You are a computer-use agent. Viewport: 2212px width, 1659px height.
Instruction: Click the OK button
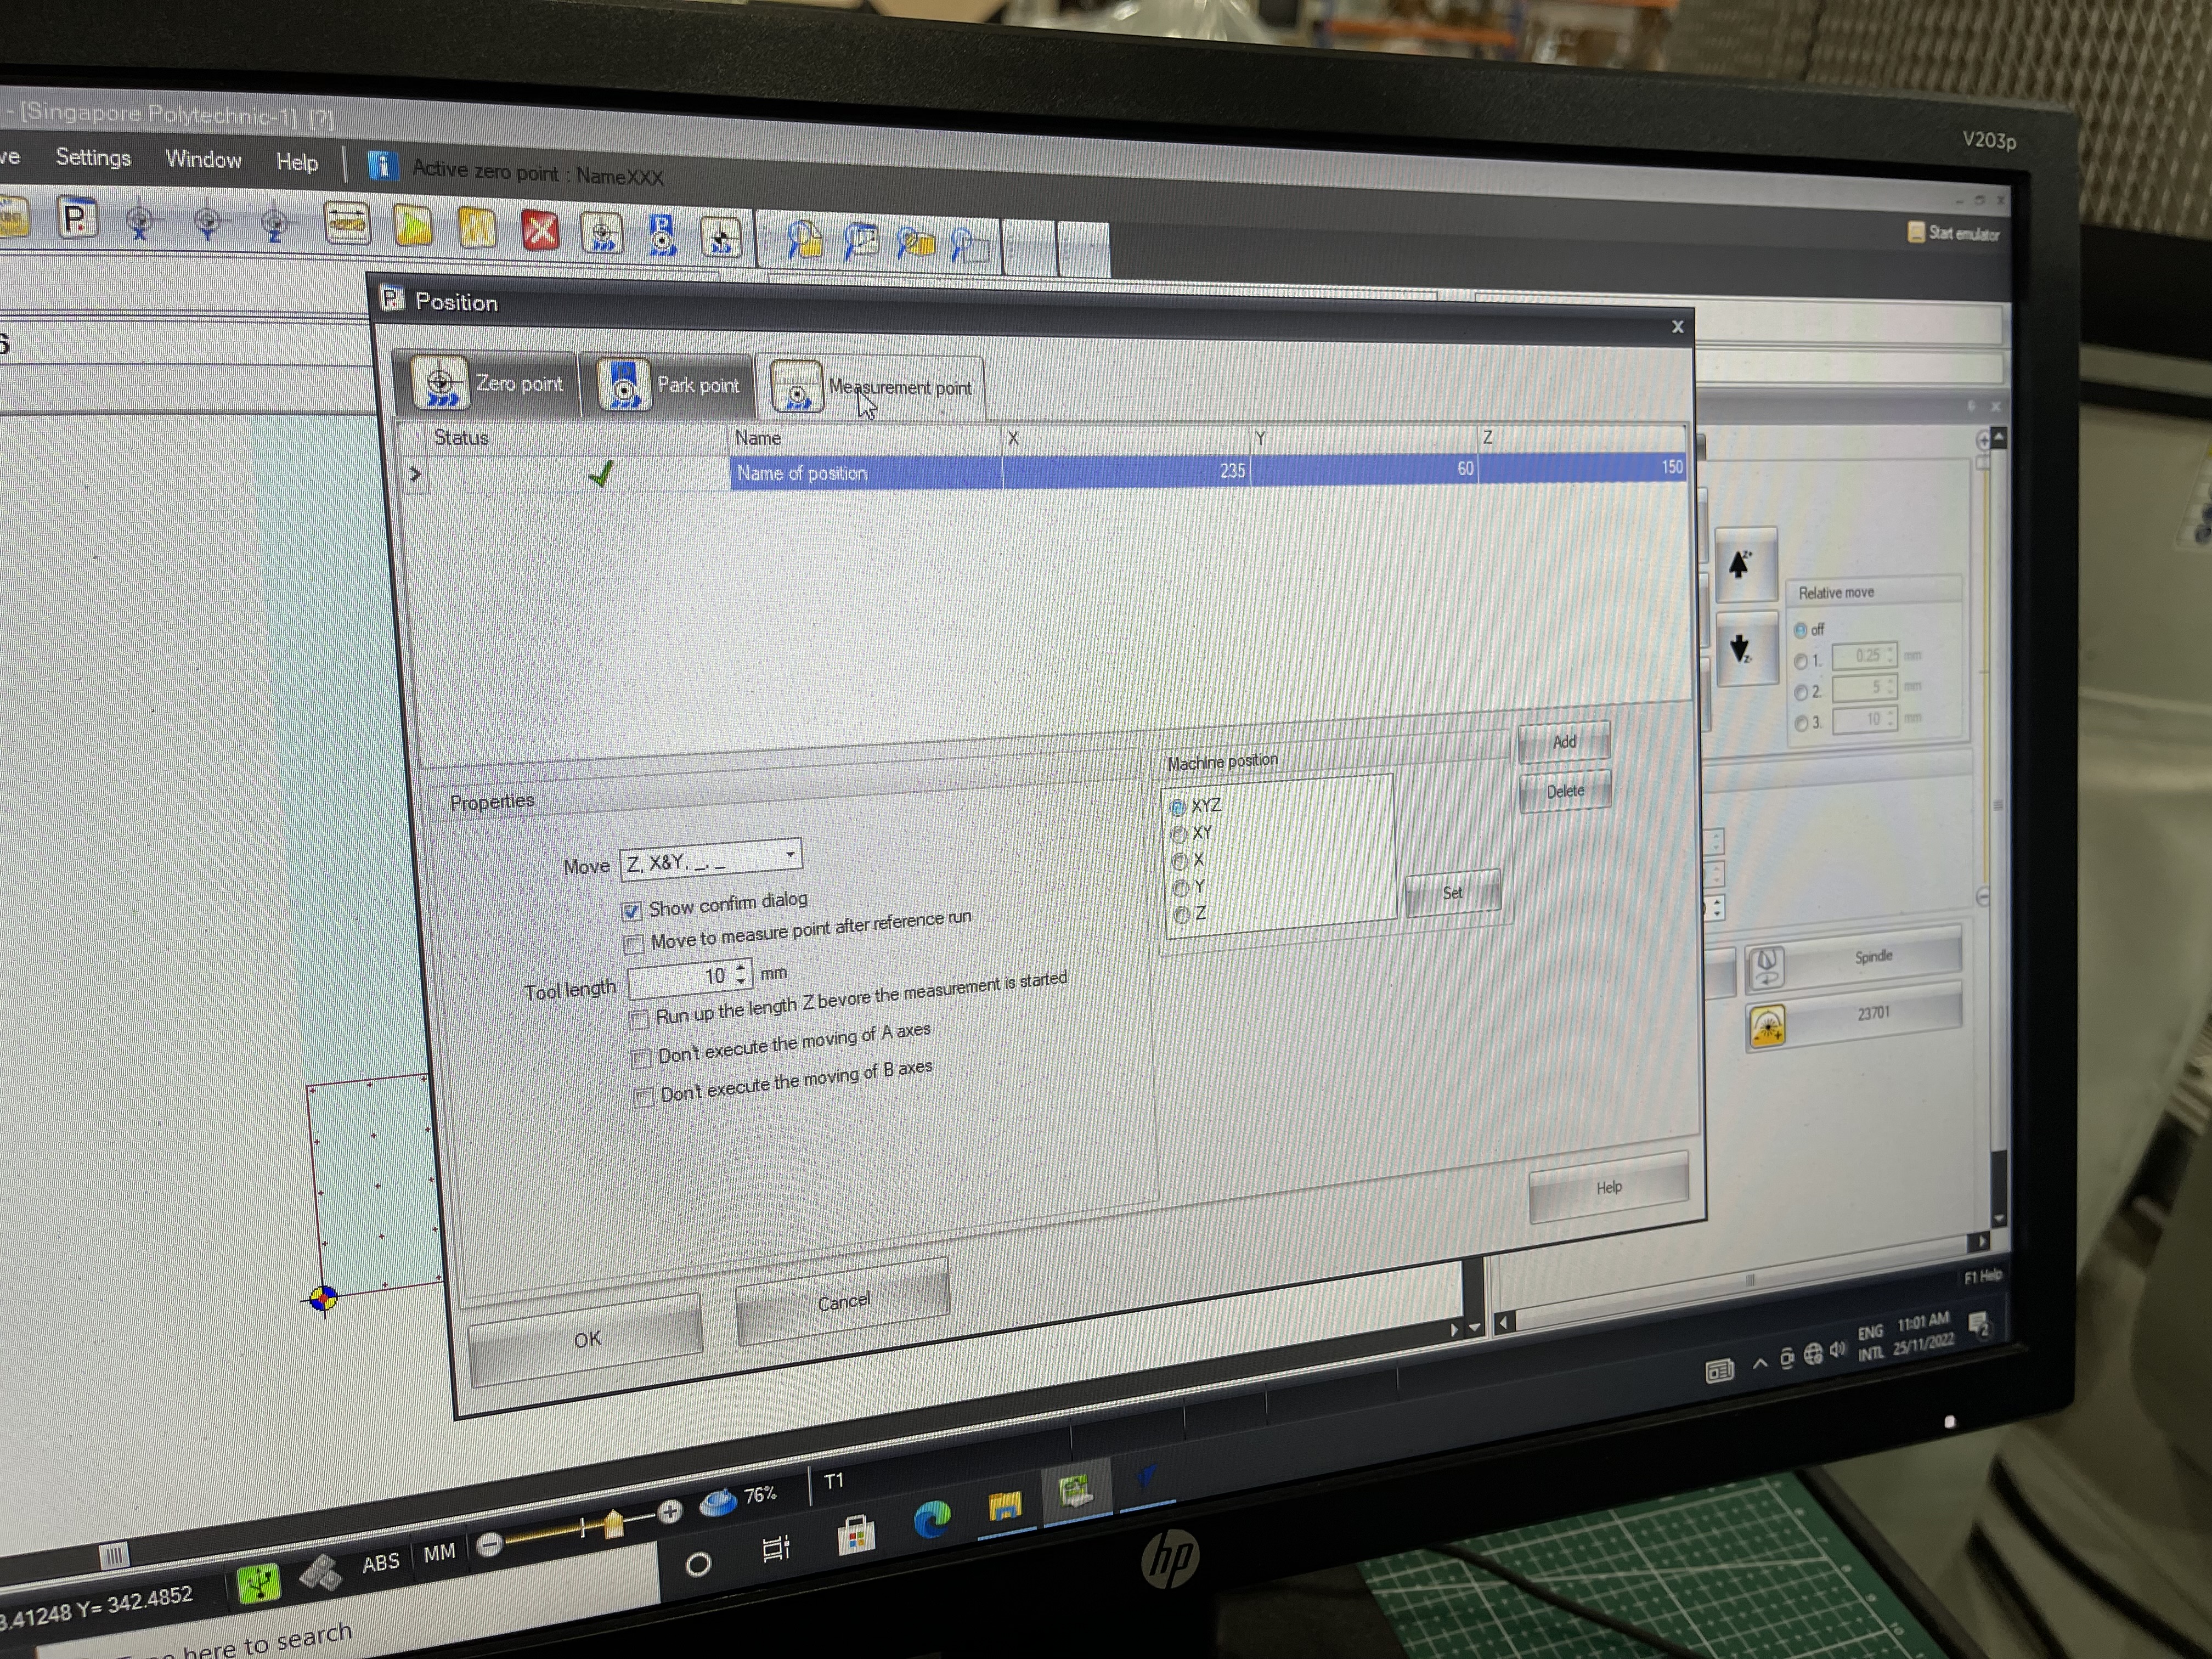(586, 1339)
